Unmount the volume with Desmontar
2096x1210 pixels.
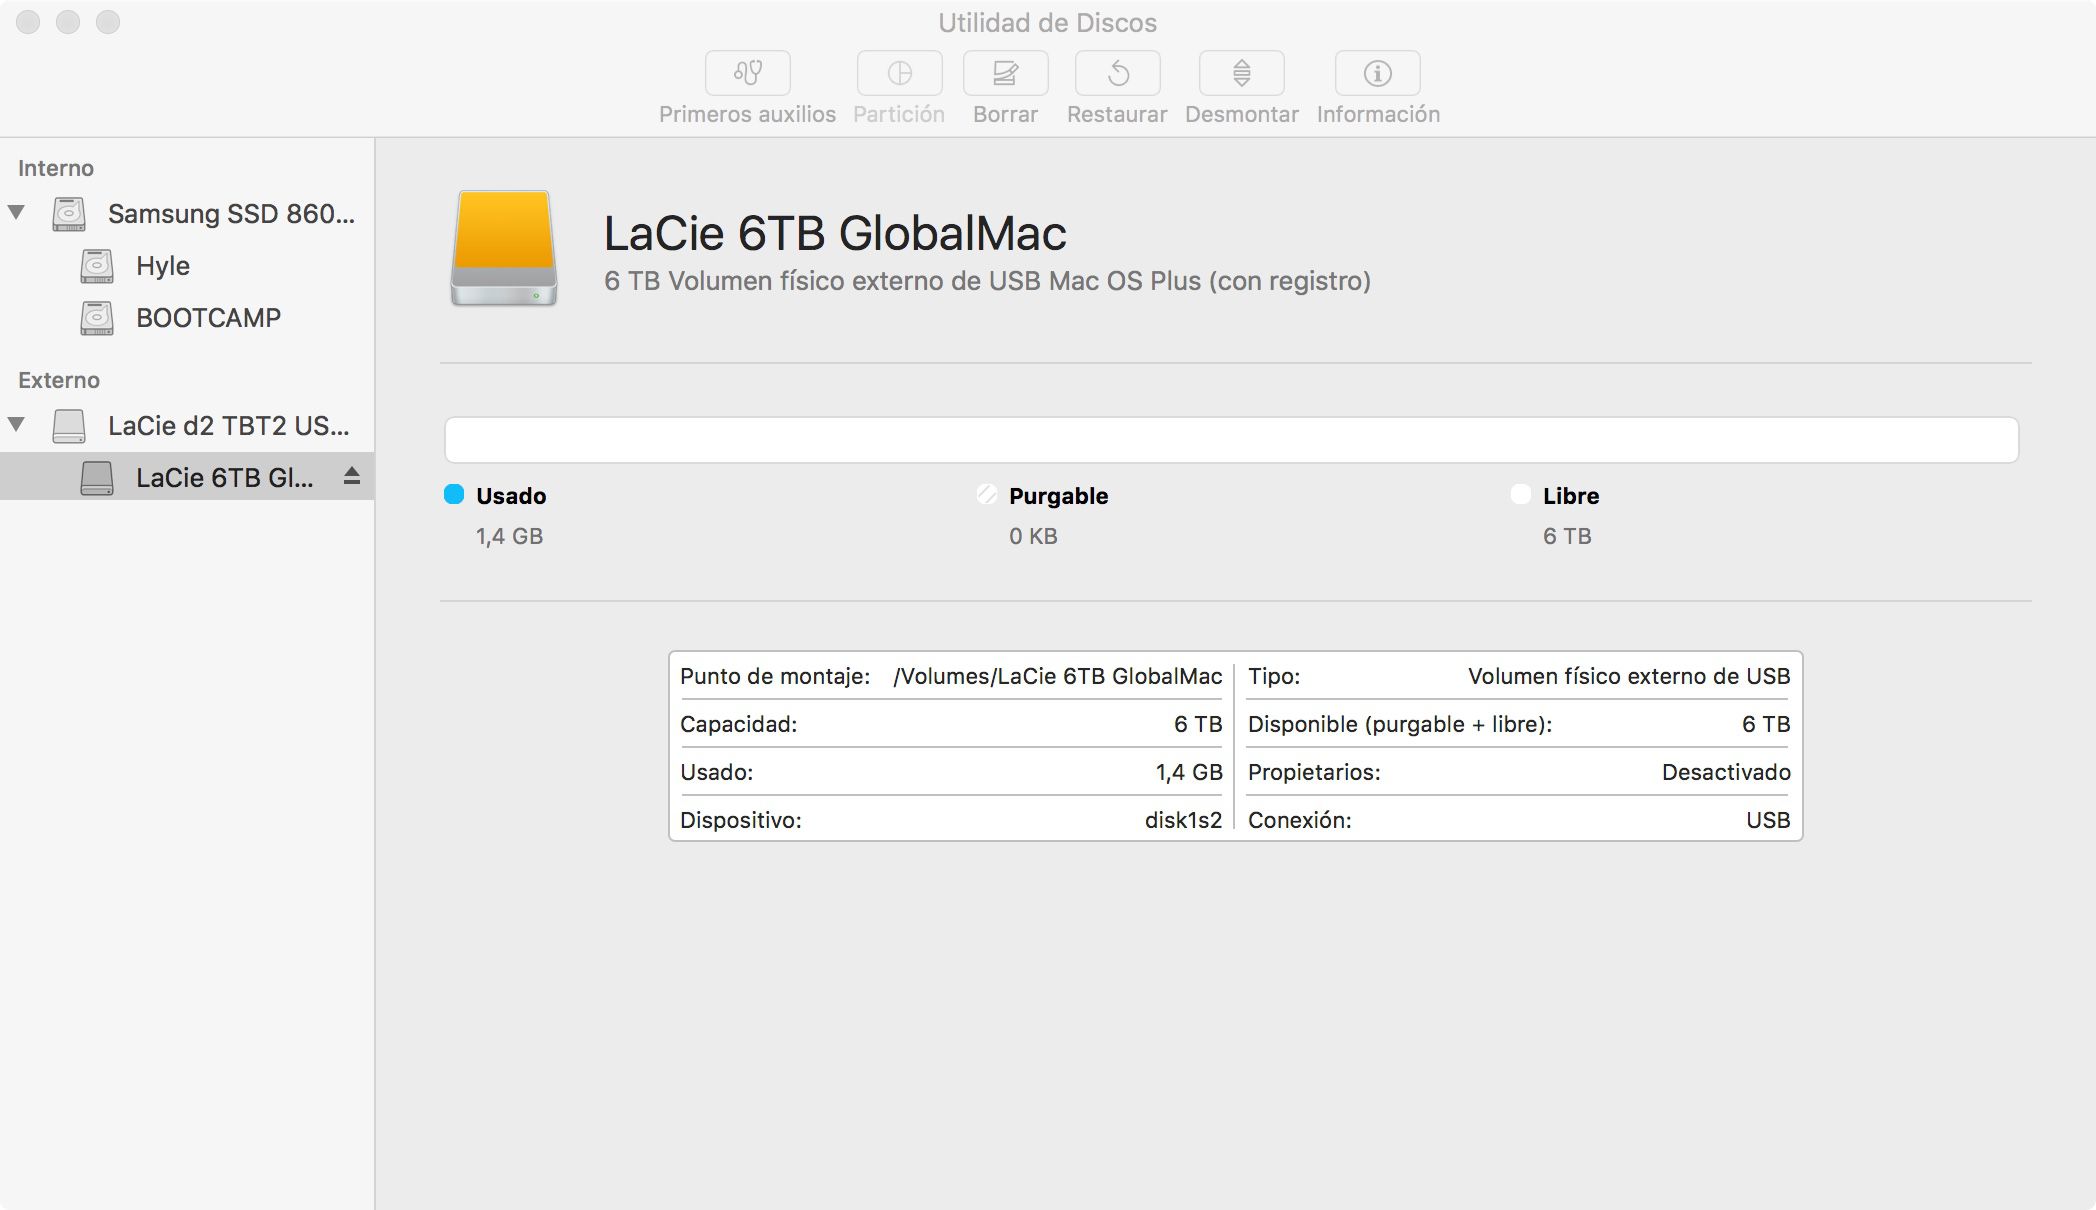[x=1241, y=73]
